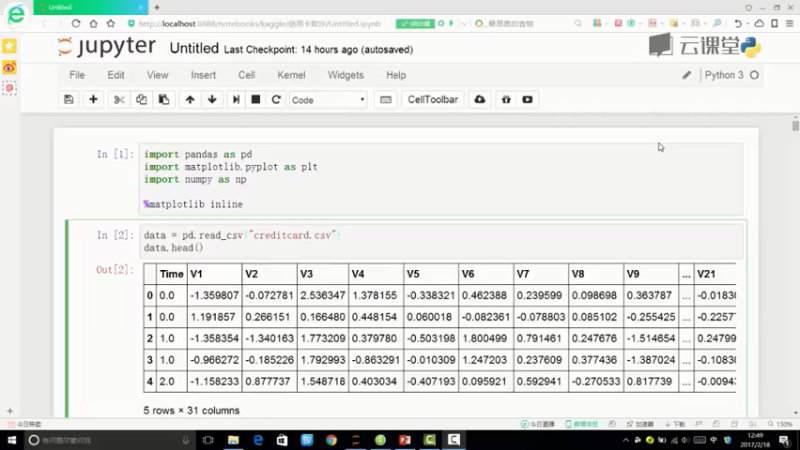Screen dimensions: 800x450
Task: Click browser home button
Action: point(93,23)
